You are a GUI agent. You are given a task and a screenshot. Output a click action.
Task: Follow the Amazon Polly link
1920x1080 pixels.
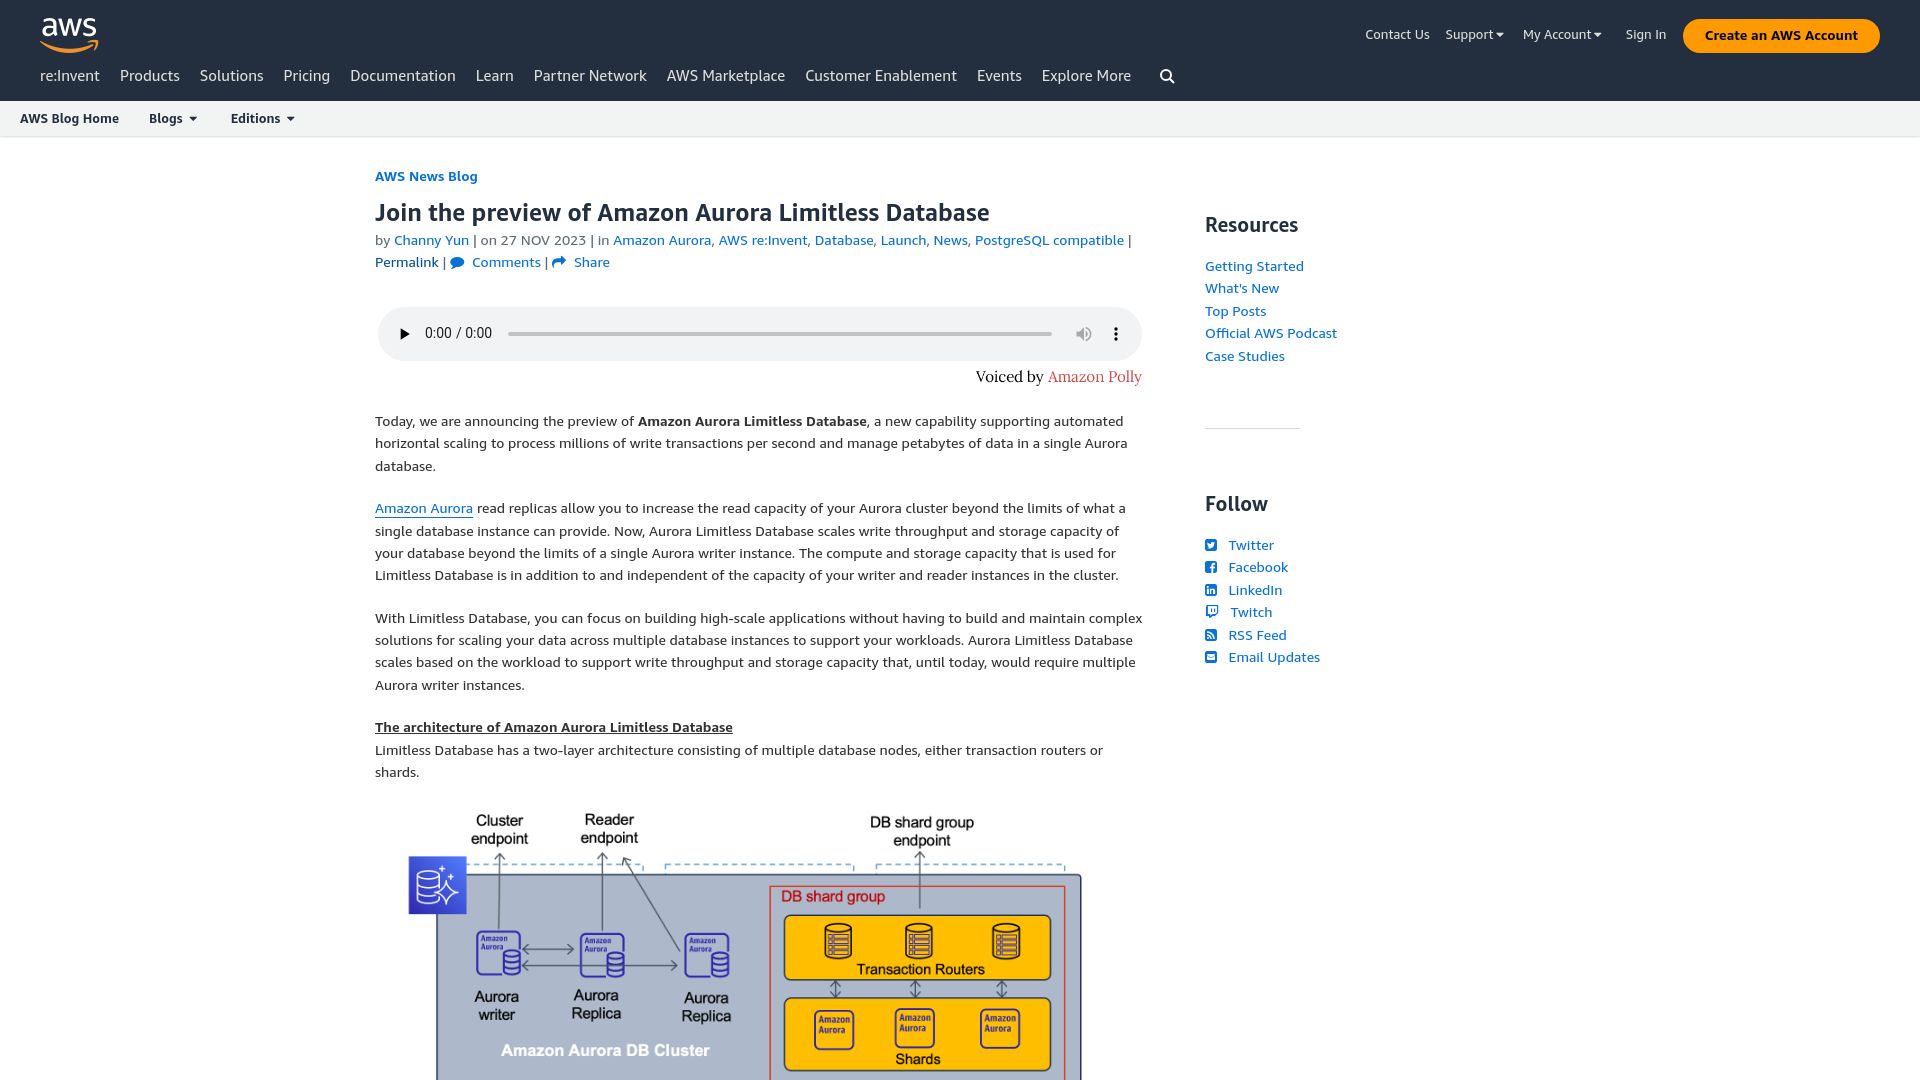tap(1094, 377)
